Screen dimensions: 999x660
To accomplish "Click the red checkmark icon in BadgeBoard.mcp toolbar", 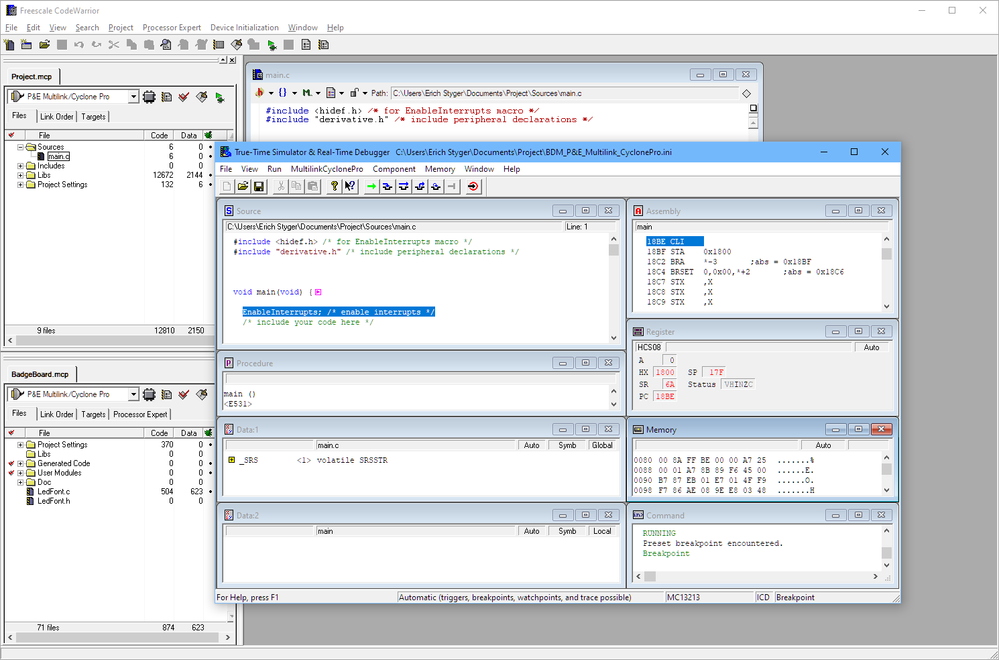I will coord(183,394).
